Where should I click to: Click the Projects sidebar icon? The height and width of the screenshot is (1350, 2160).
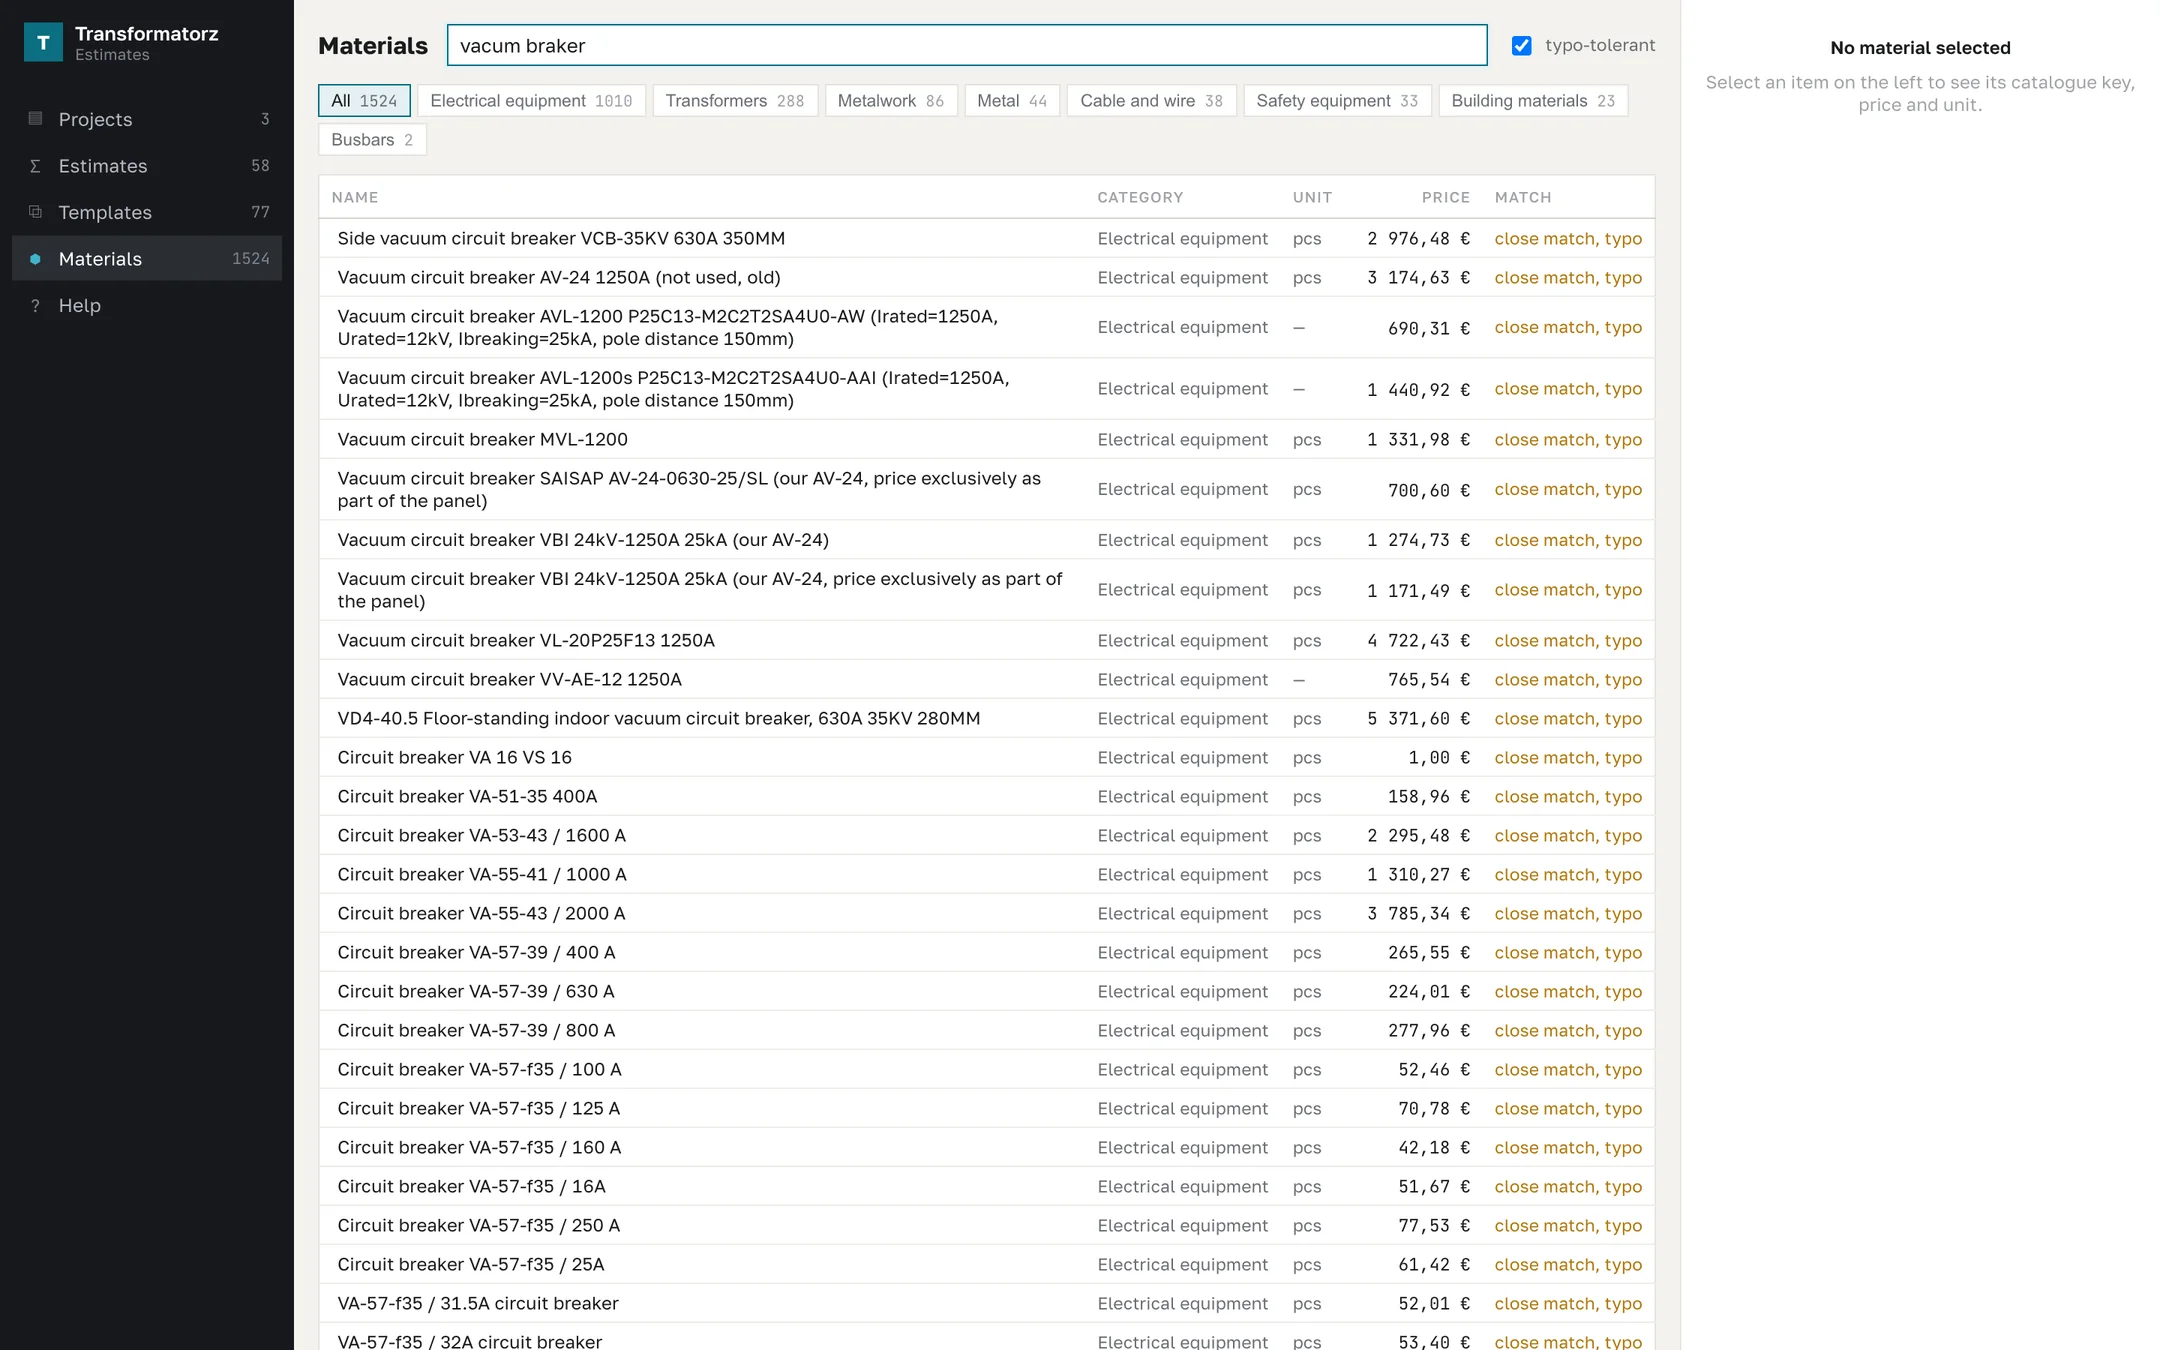35,119
